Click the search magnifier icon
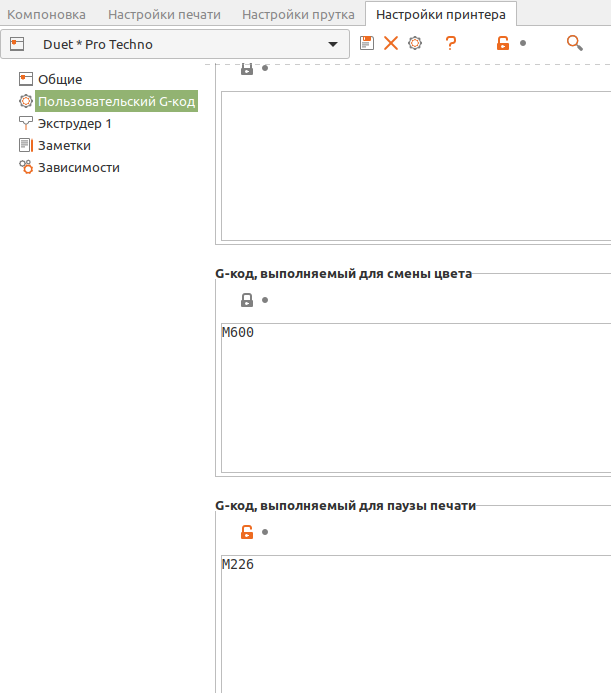611x693 pixels. (574, 43)
